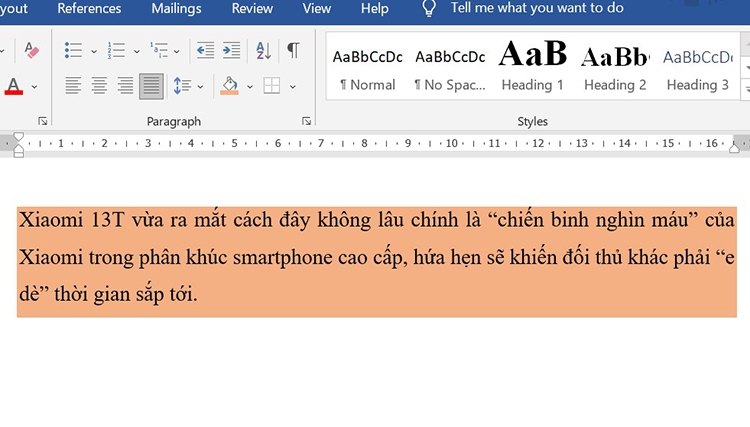This screenshot has width=750, height=427.
Task: Apply the red Font Color button
Action: click(x=13, y=87)
